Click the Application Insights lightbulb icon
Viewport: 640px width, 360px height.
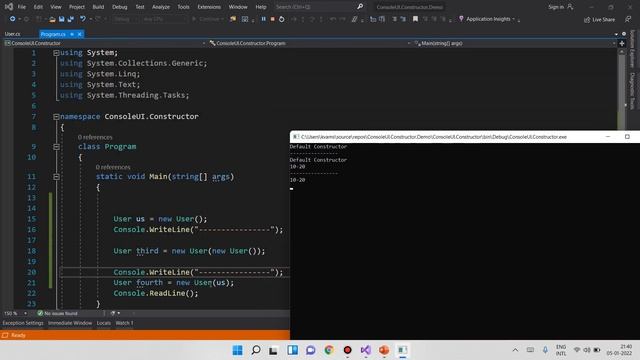(x=461, y=19)
